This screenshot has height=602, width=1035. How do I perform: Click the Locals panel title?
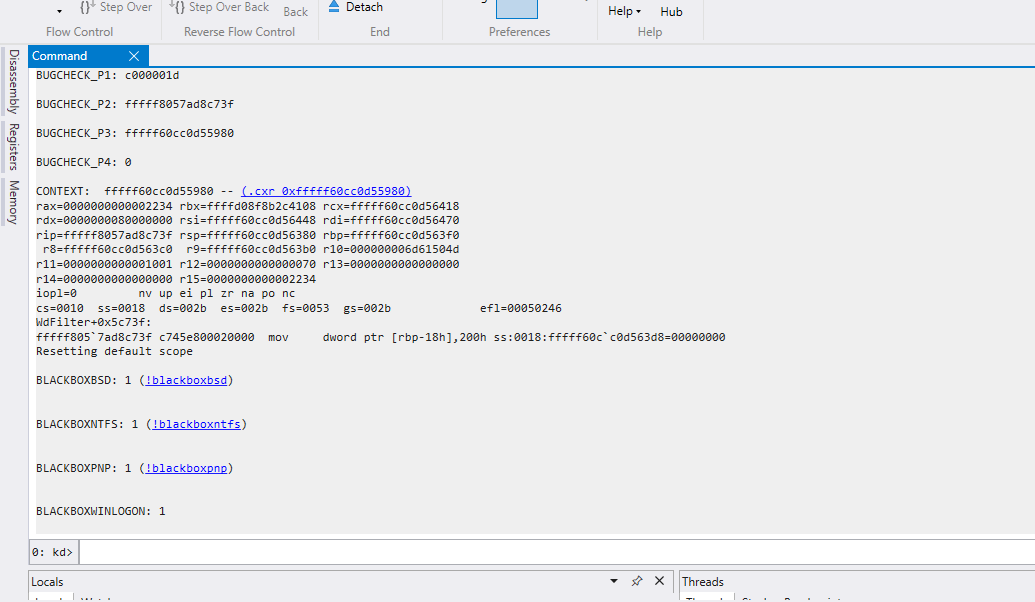pos(48,582)
